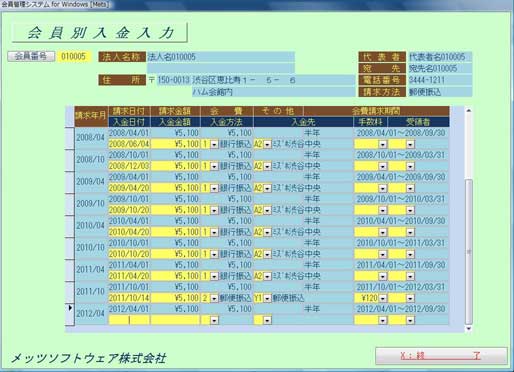Screen dimensions: 514x372
Task: Click the address field 150-0013 渋谷区恵比寿
Action: [256, 80]
